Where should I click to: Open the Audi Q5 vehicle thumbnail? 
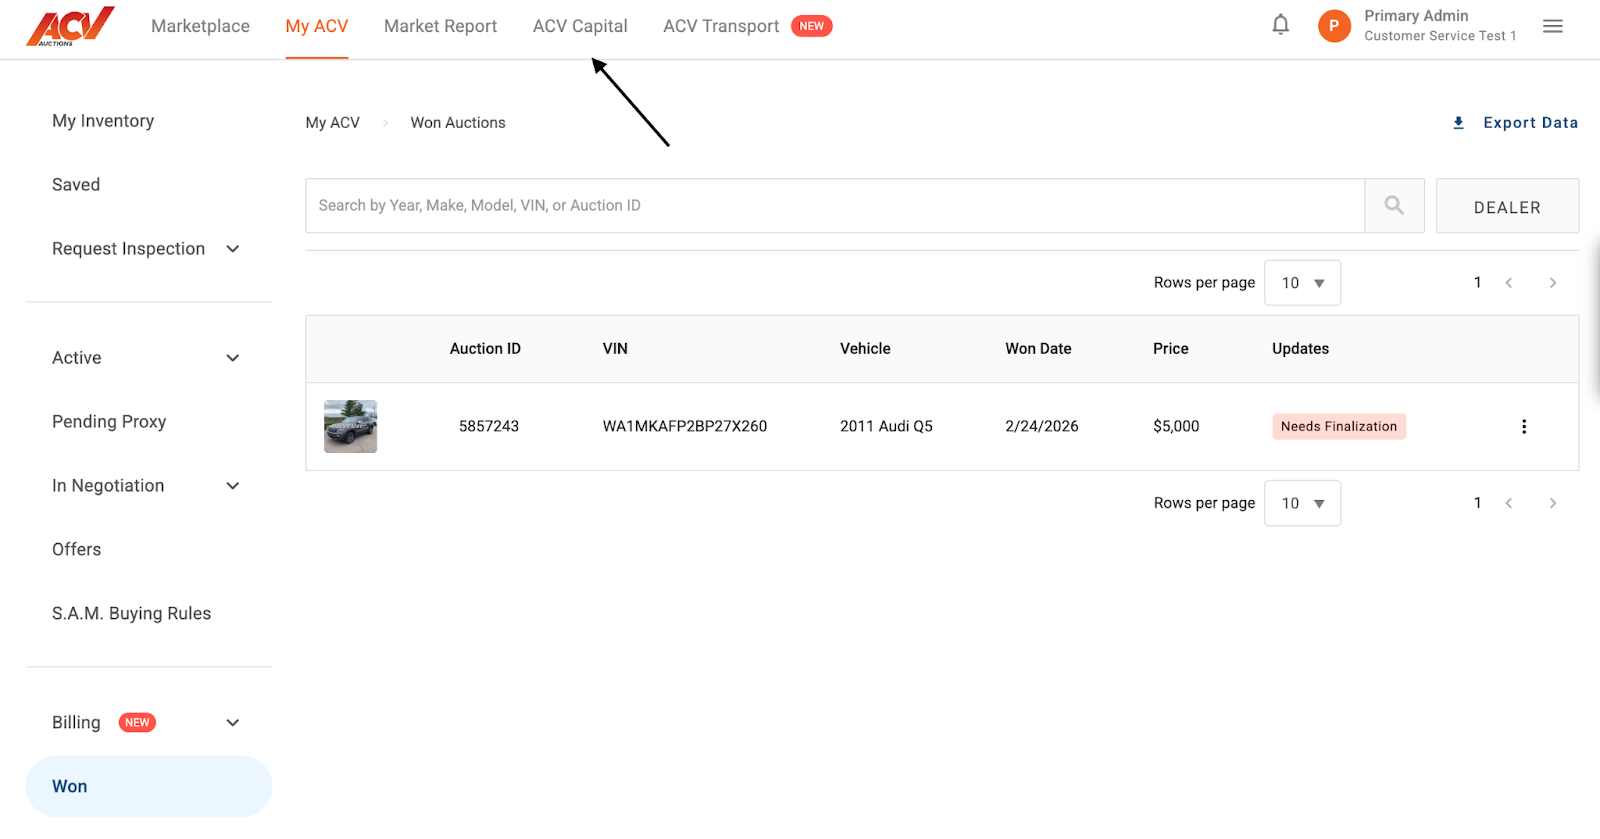[x=350, y=427]
